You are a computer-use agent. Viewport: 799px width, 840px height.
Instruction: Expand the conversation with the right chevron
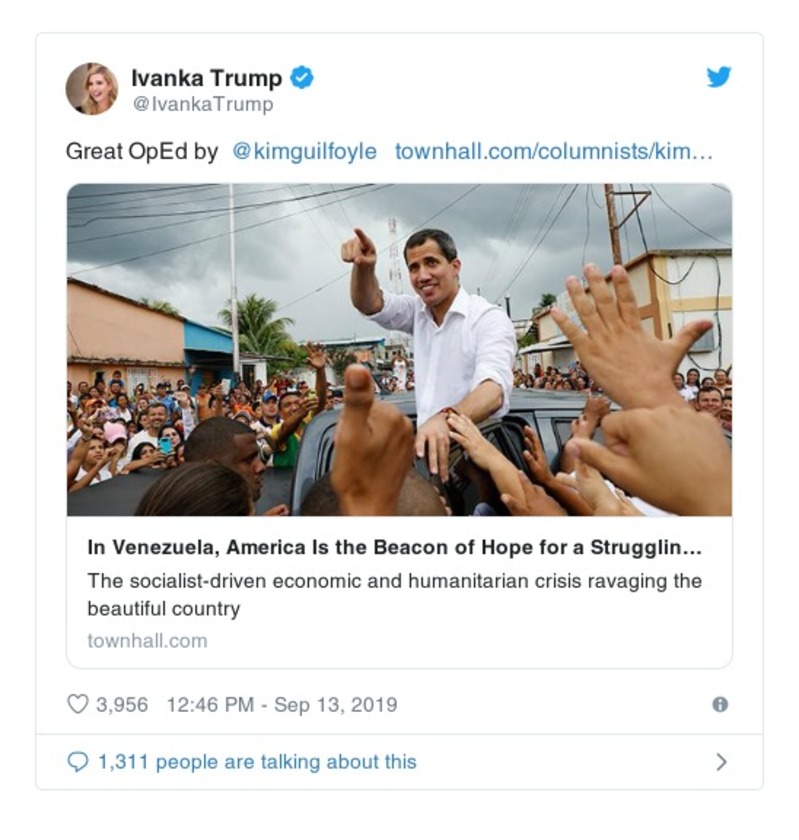(721, 762)
